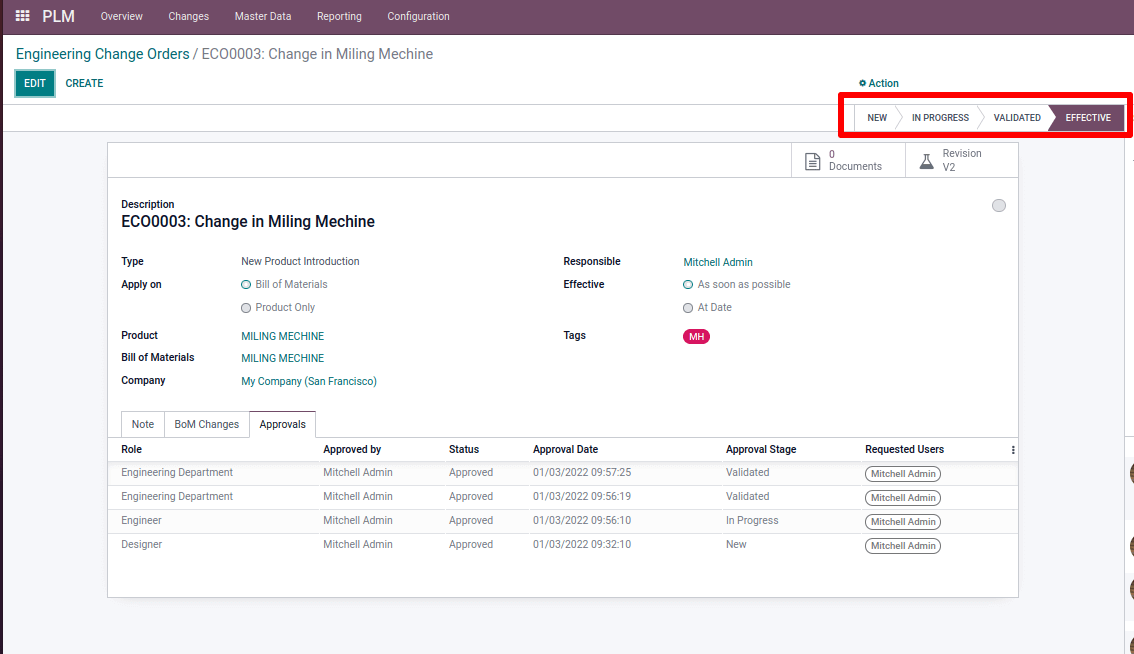Select the Product Only radio option
Screen dimensions: 1134x654
(x=246, y=307)
